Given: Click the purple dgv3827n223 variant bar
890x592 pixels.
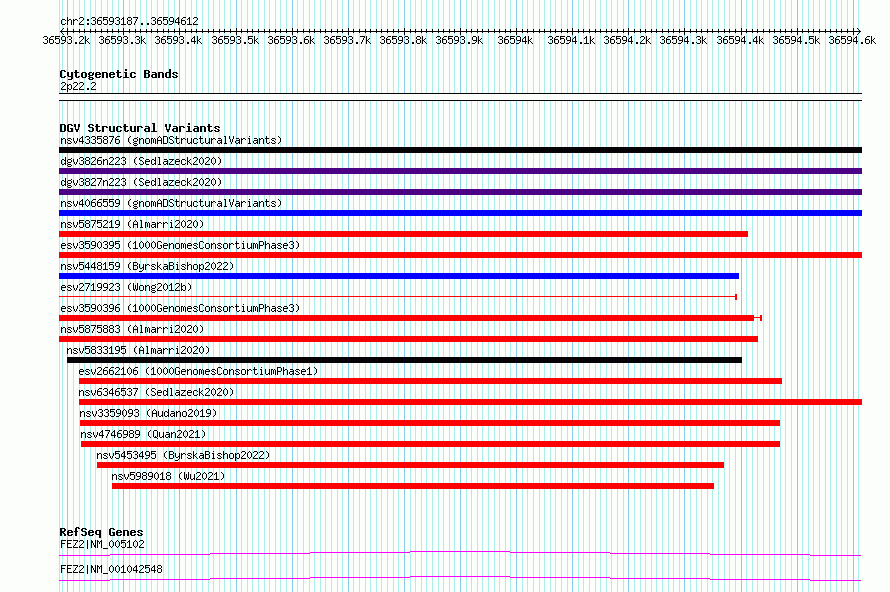Looking at the screenshot, I should pyautogui.click(x=460, y=192).
